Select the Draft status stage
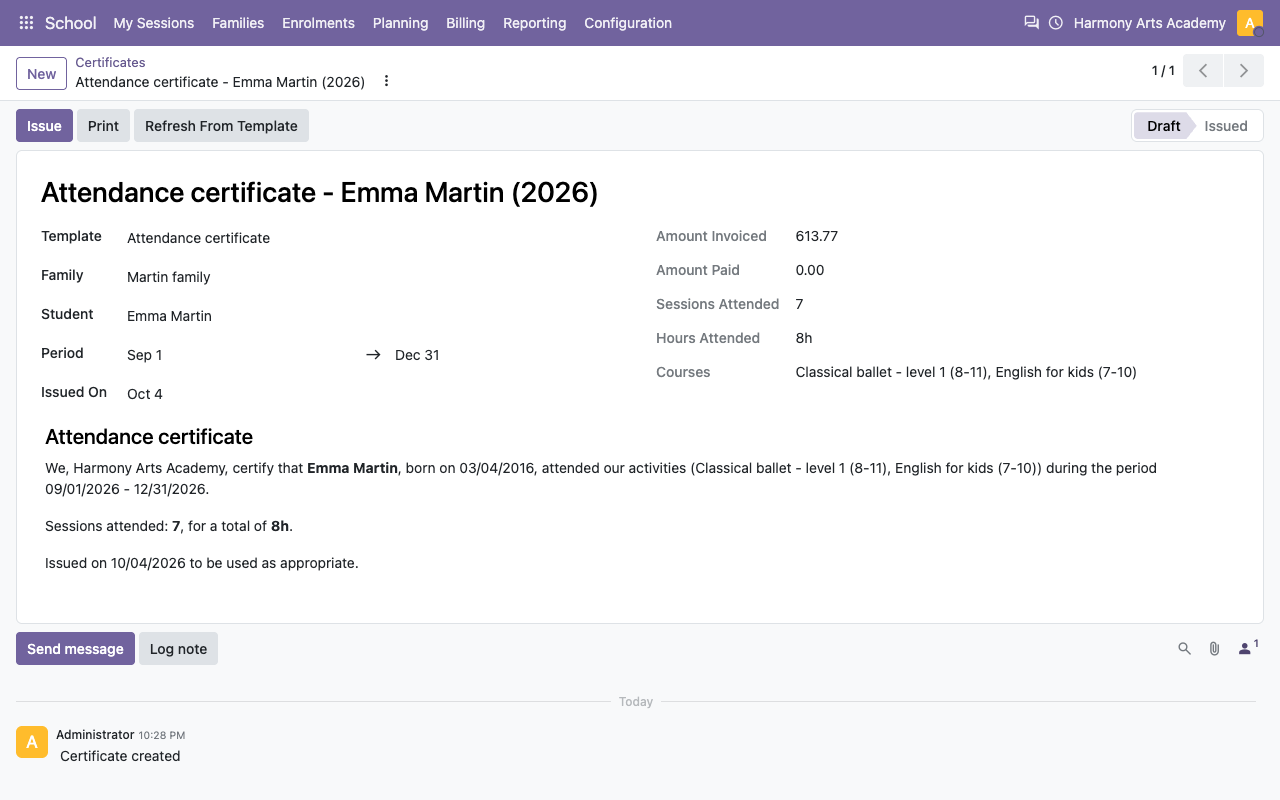The image size is (1280, 800). click(1163, 126)
